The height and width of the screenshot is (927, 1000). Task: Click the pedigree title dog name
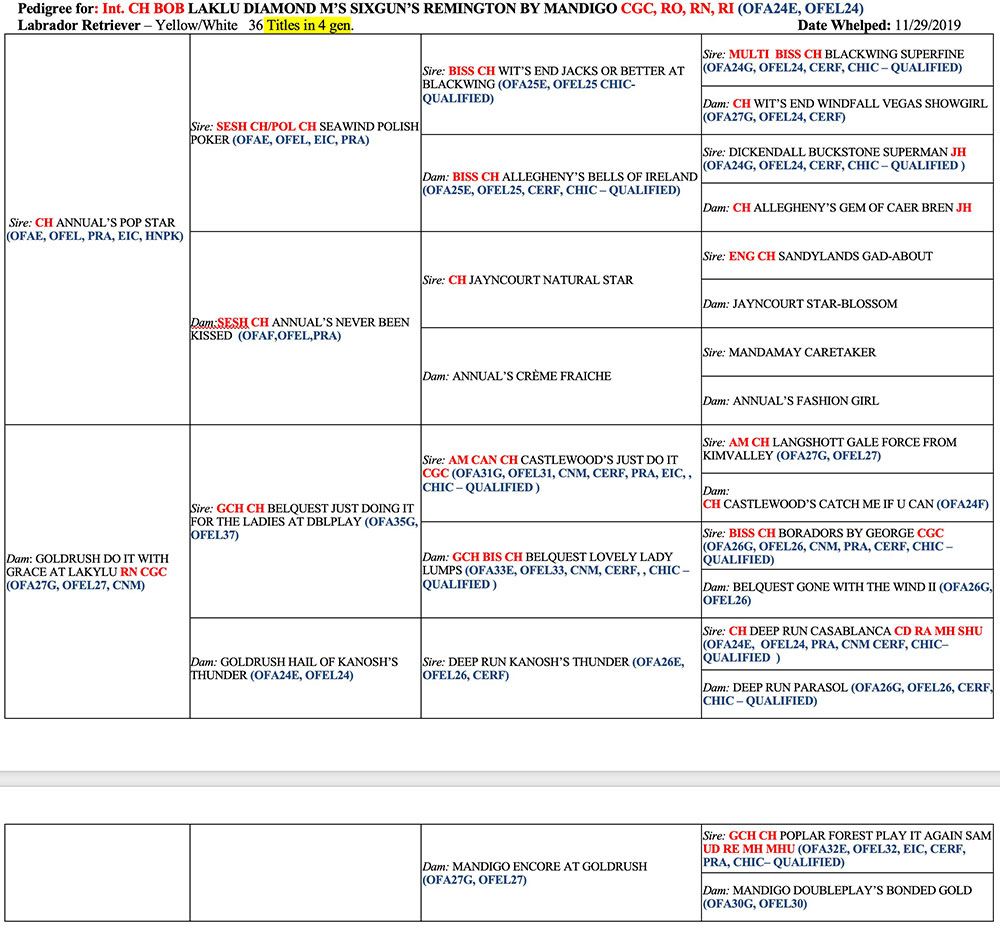420,9
